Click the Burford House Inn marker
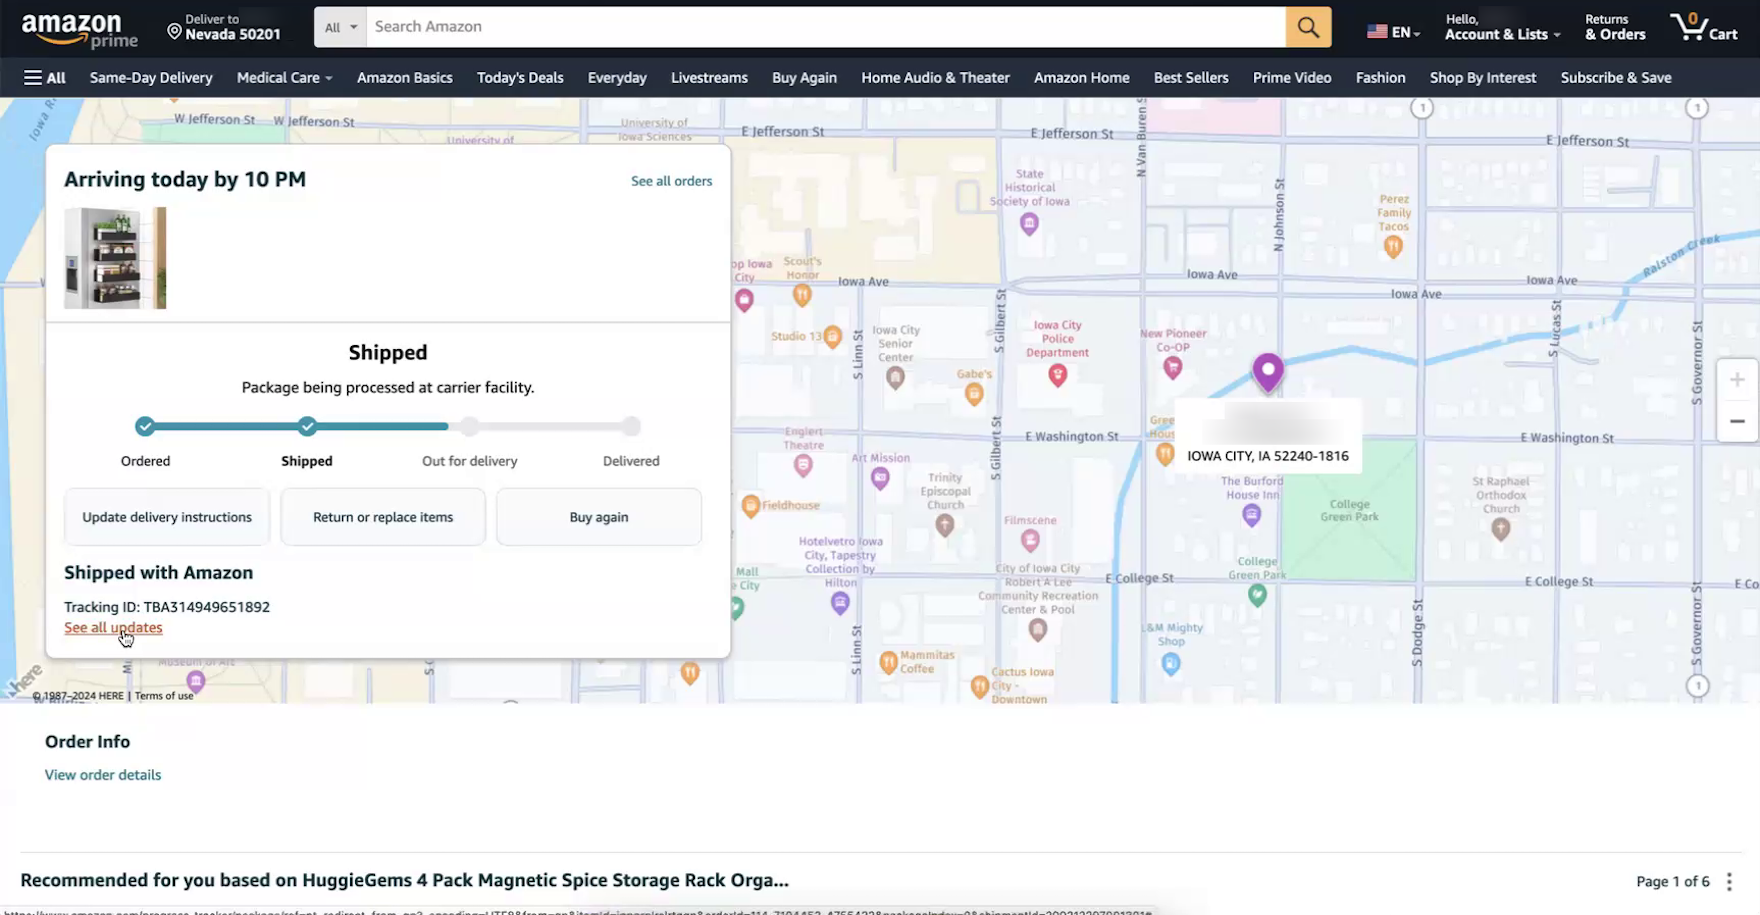1760x915 pixels. click(1251, 515)
